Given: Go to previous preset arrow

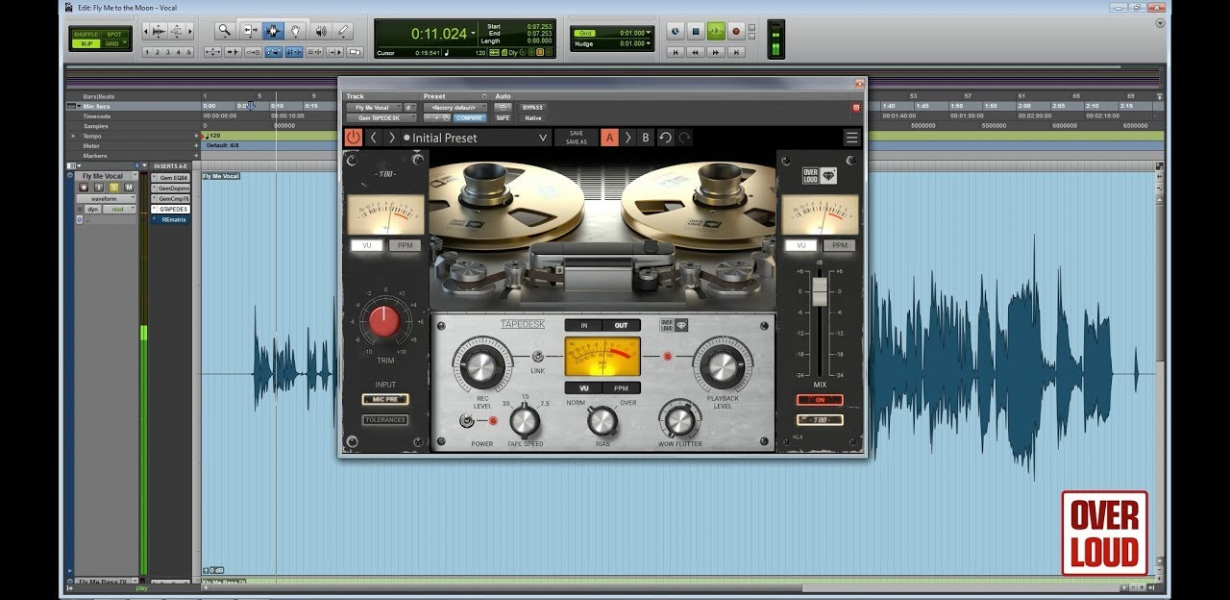Looking at the screenshot, I should pyautogui.click(x=374, y=138).
